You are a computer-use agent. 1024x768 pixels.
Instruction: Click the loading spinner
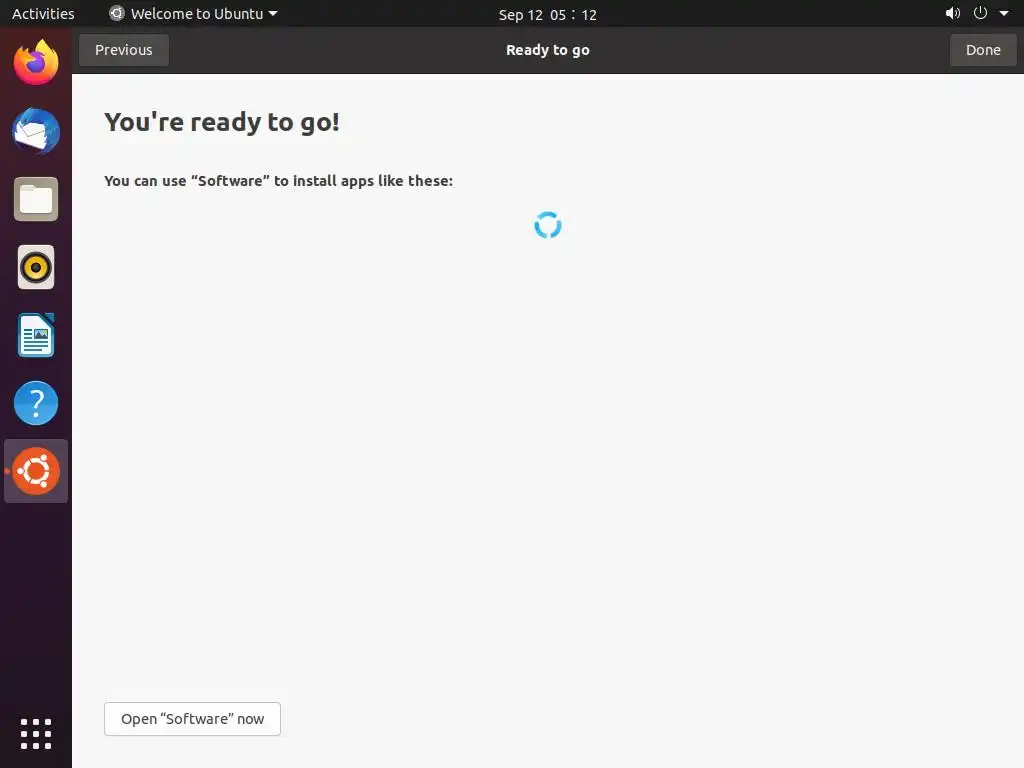coord(547,225)
